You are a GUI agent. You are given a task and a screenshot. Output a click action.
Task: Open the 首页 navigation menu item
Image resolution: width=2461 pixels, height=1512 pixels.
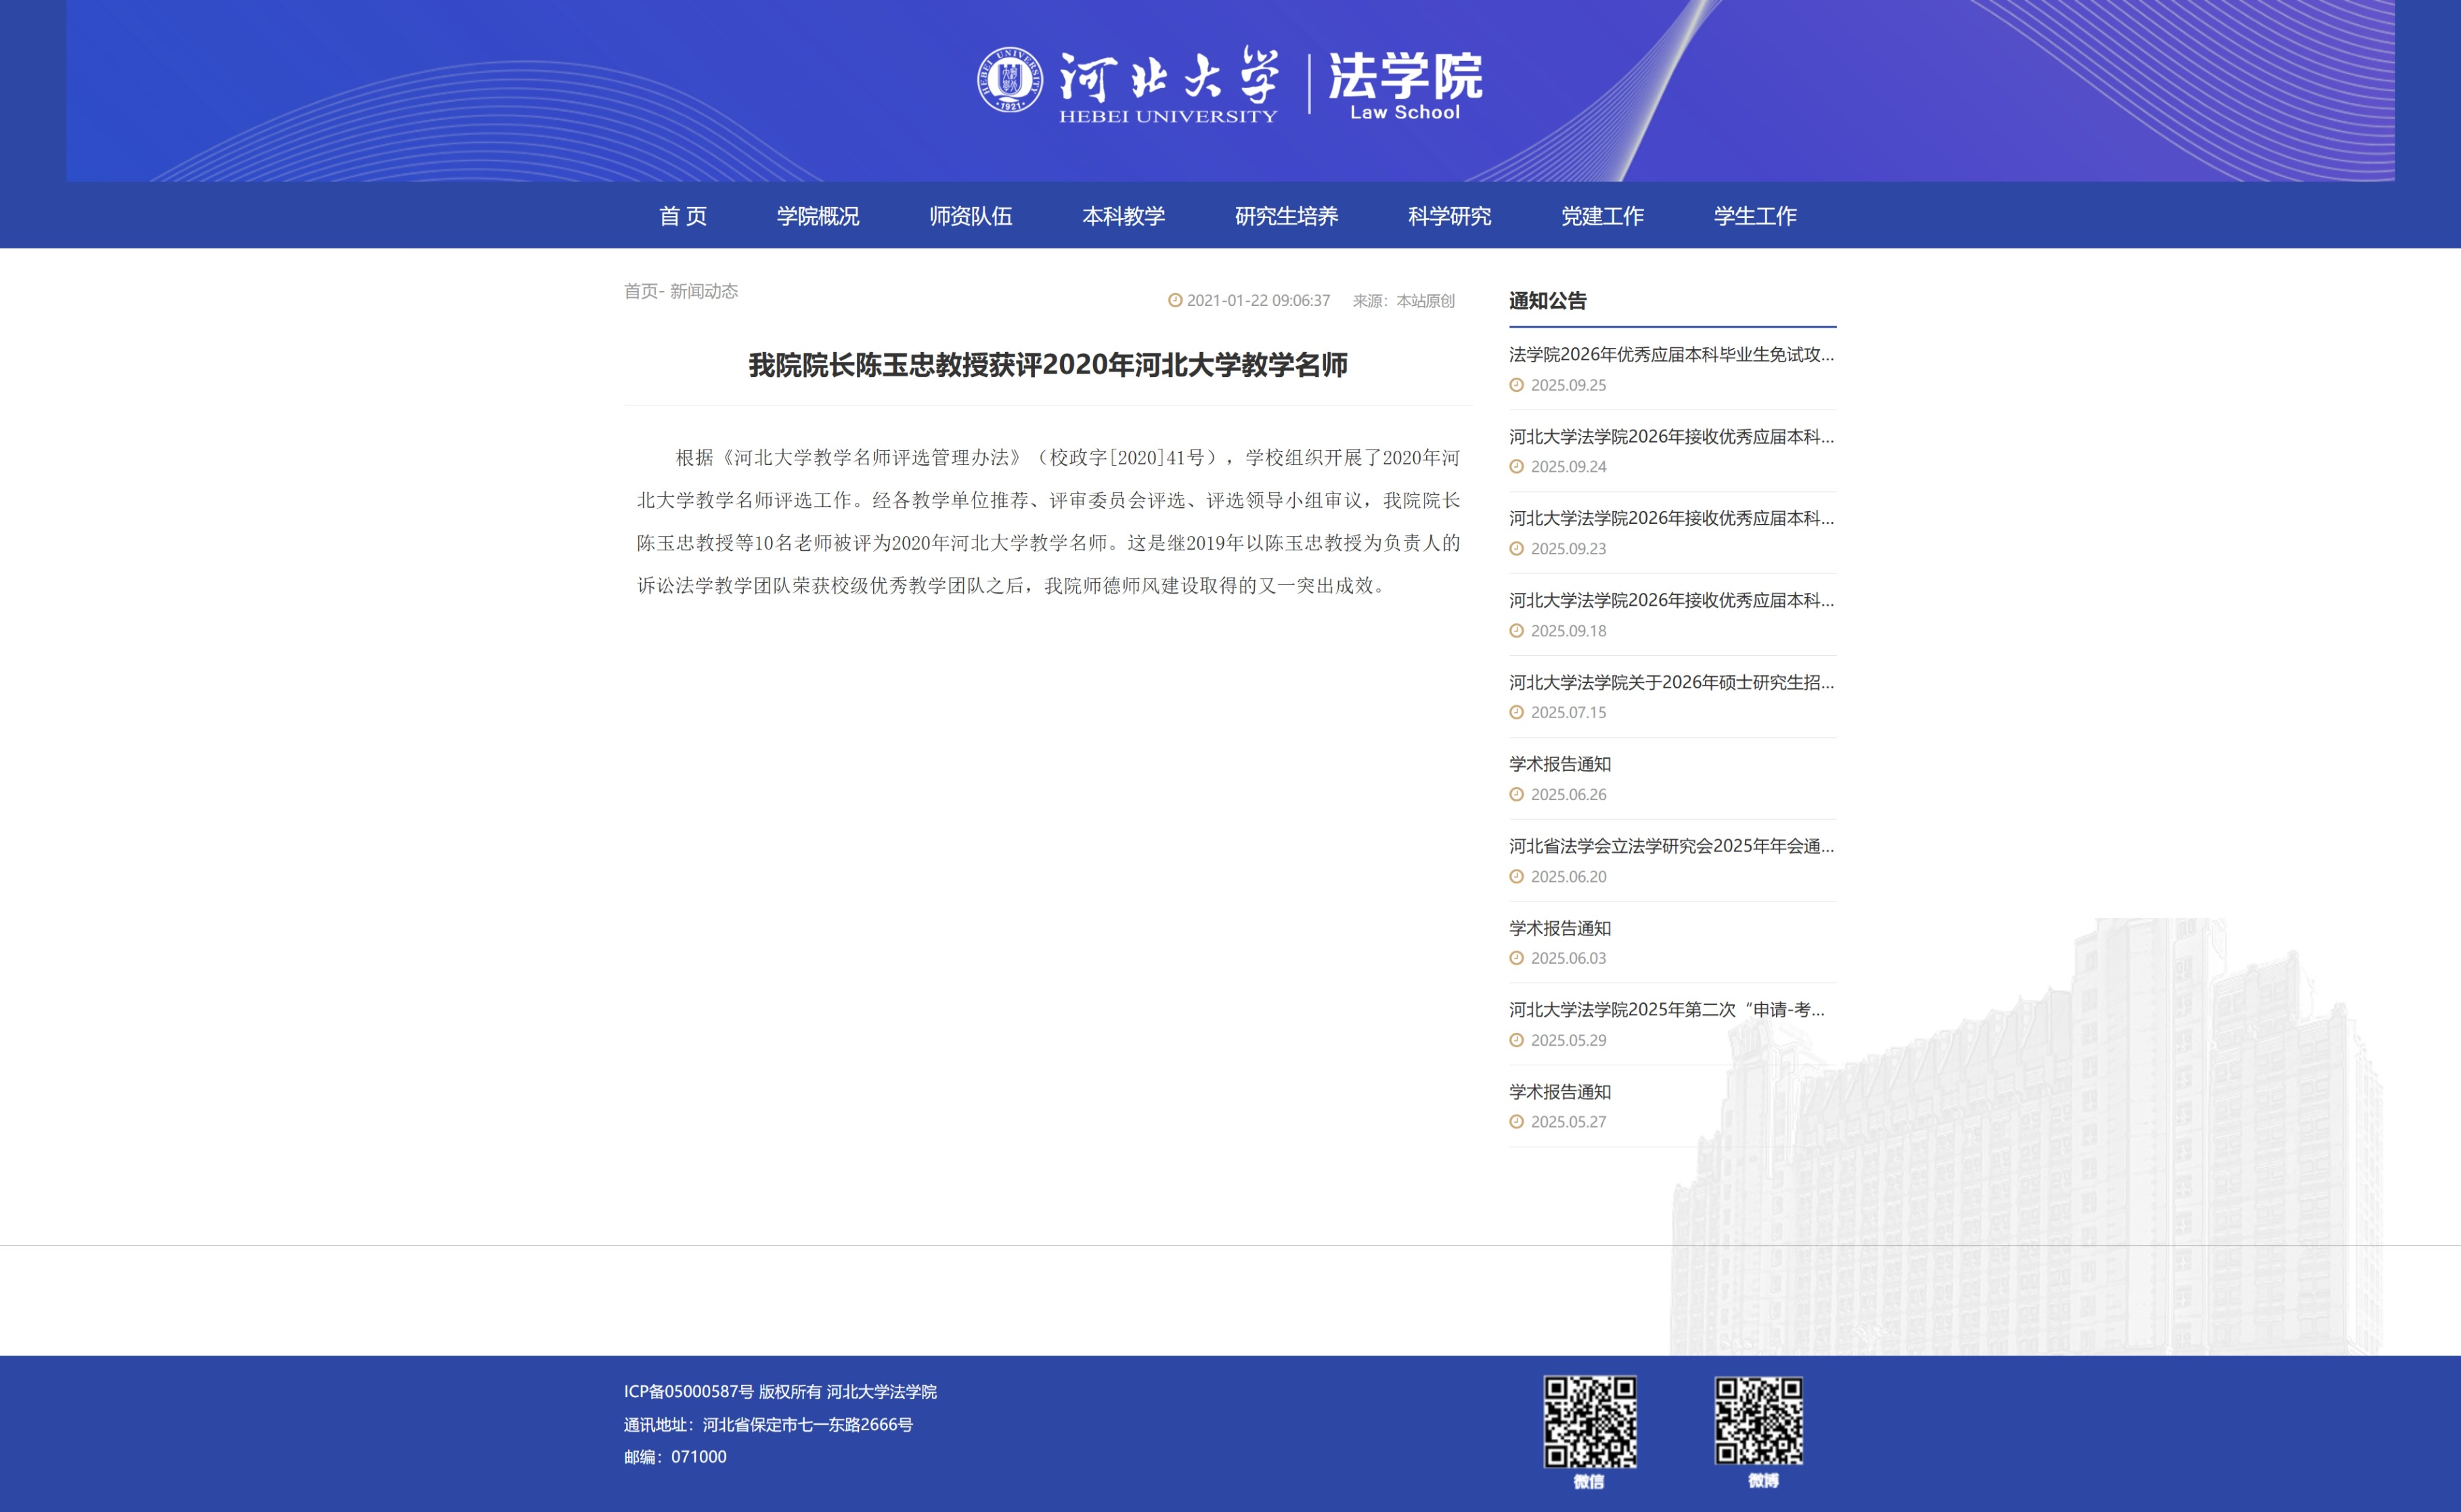tap(683, 216)
